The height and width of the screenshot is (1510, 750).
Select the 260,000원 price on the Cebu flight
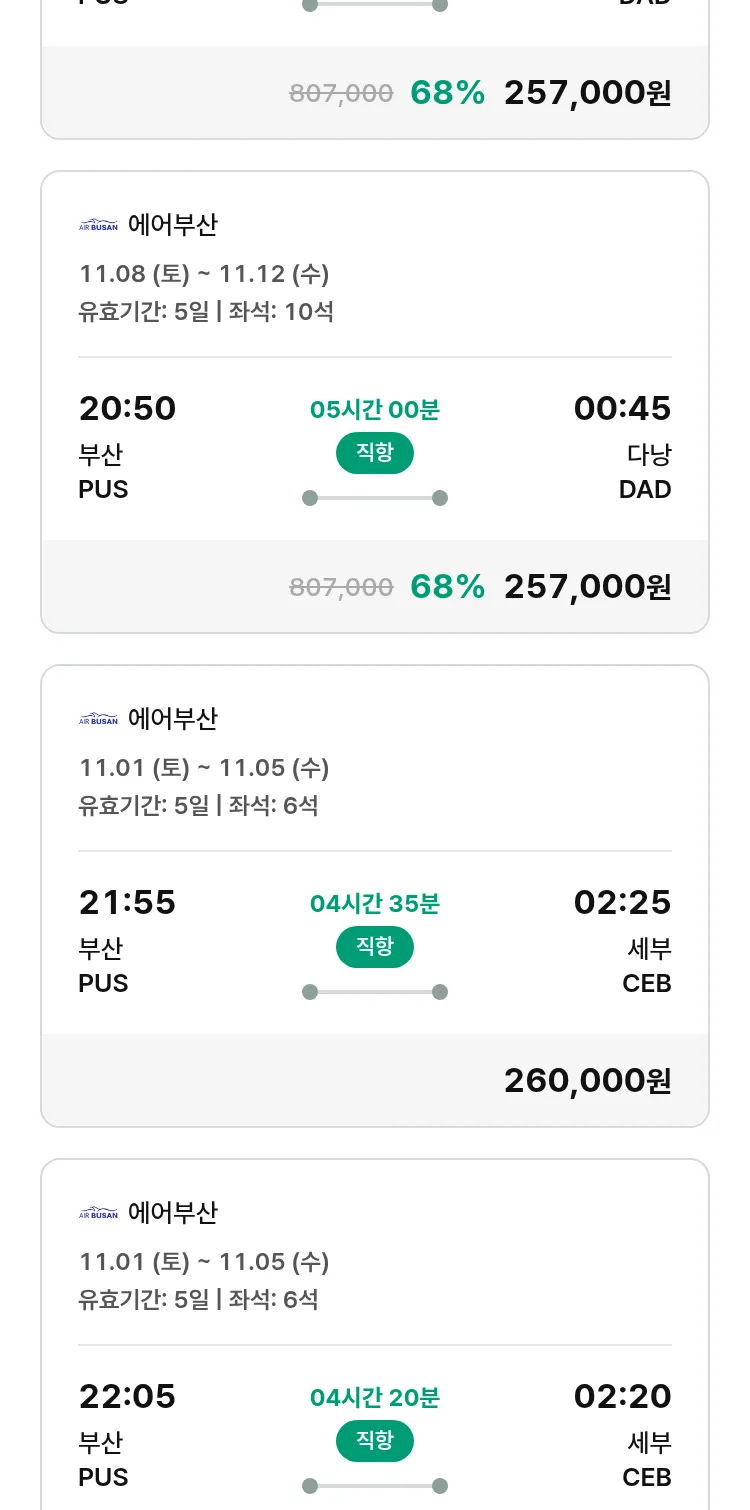tap(587, 1081)
